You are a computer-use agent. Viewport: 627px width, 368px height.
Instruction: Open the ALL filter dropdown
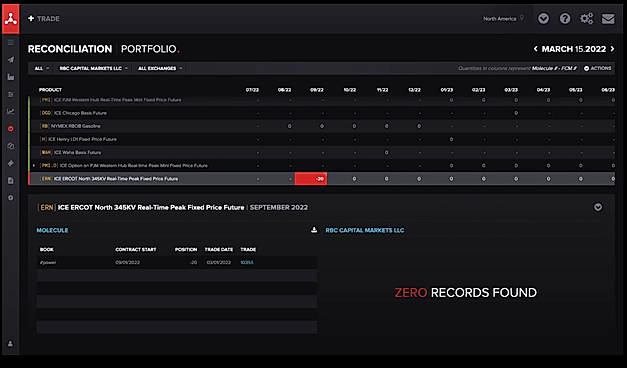(42, 68)
